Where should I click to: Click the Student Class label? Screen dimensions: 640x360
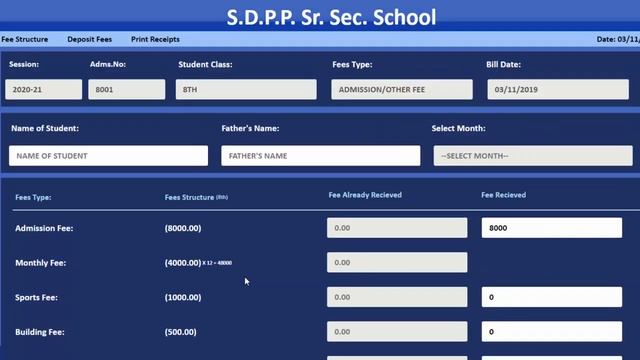click(x=205, y=64)
